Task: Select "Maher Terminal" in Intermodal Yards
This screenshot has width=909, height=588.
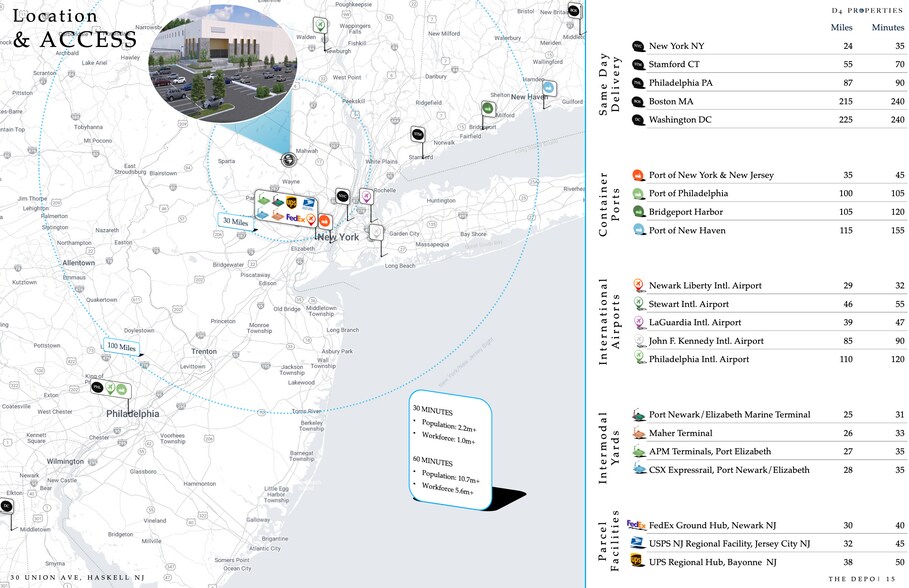Action: pos(680,434)
